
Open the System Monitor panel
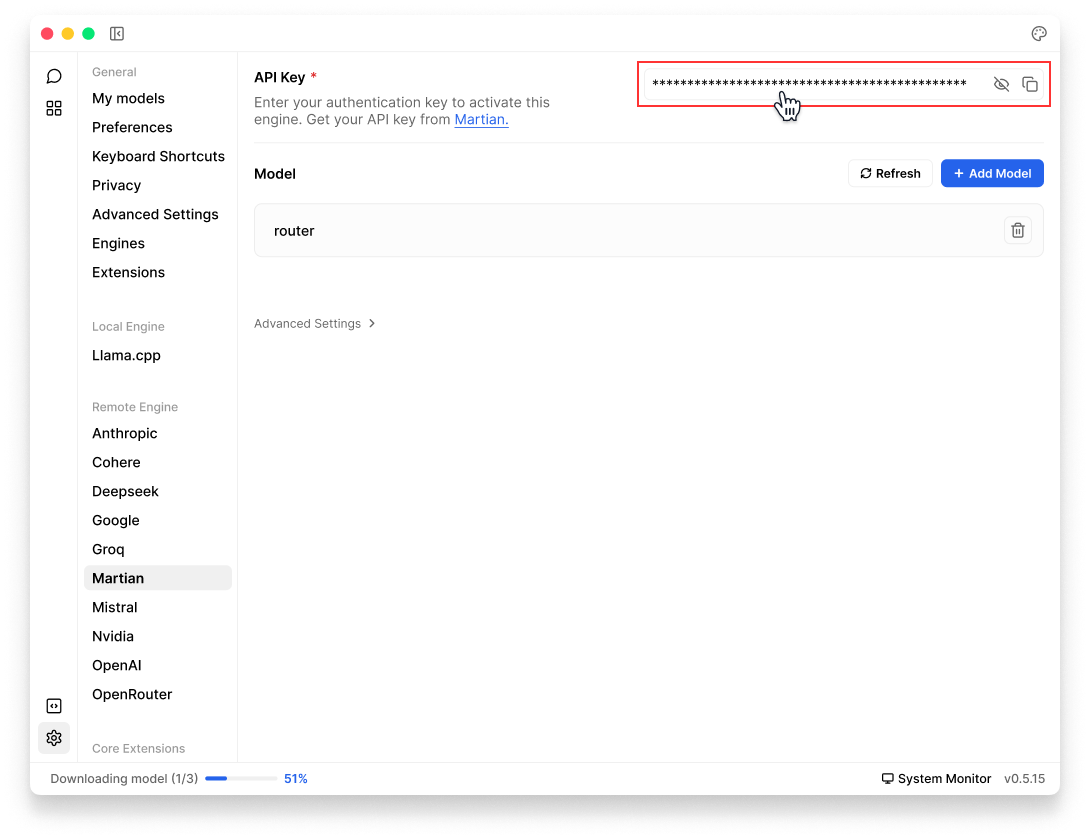click(936, 778)
